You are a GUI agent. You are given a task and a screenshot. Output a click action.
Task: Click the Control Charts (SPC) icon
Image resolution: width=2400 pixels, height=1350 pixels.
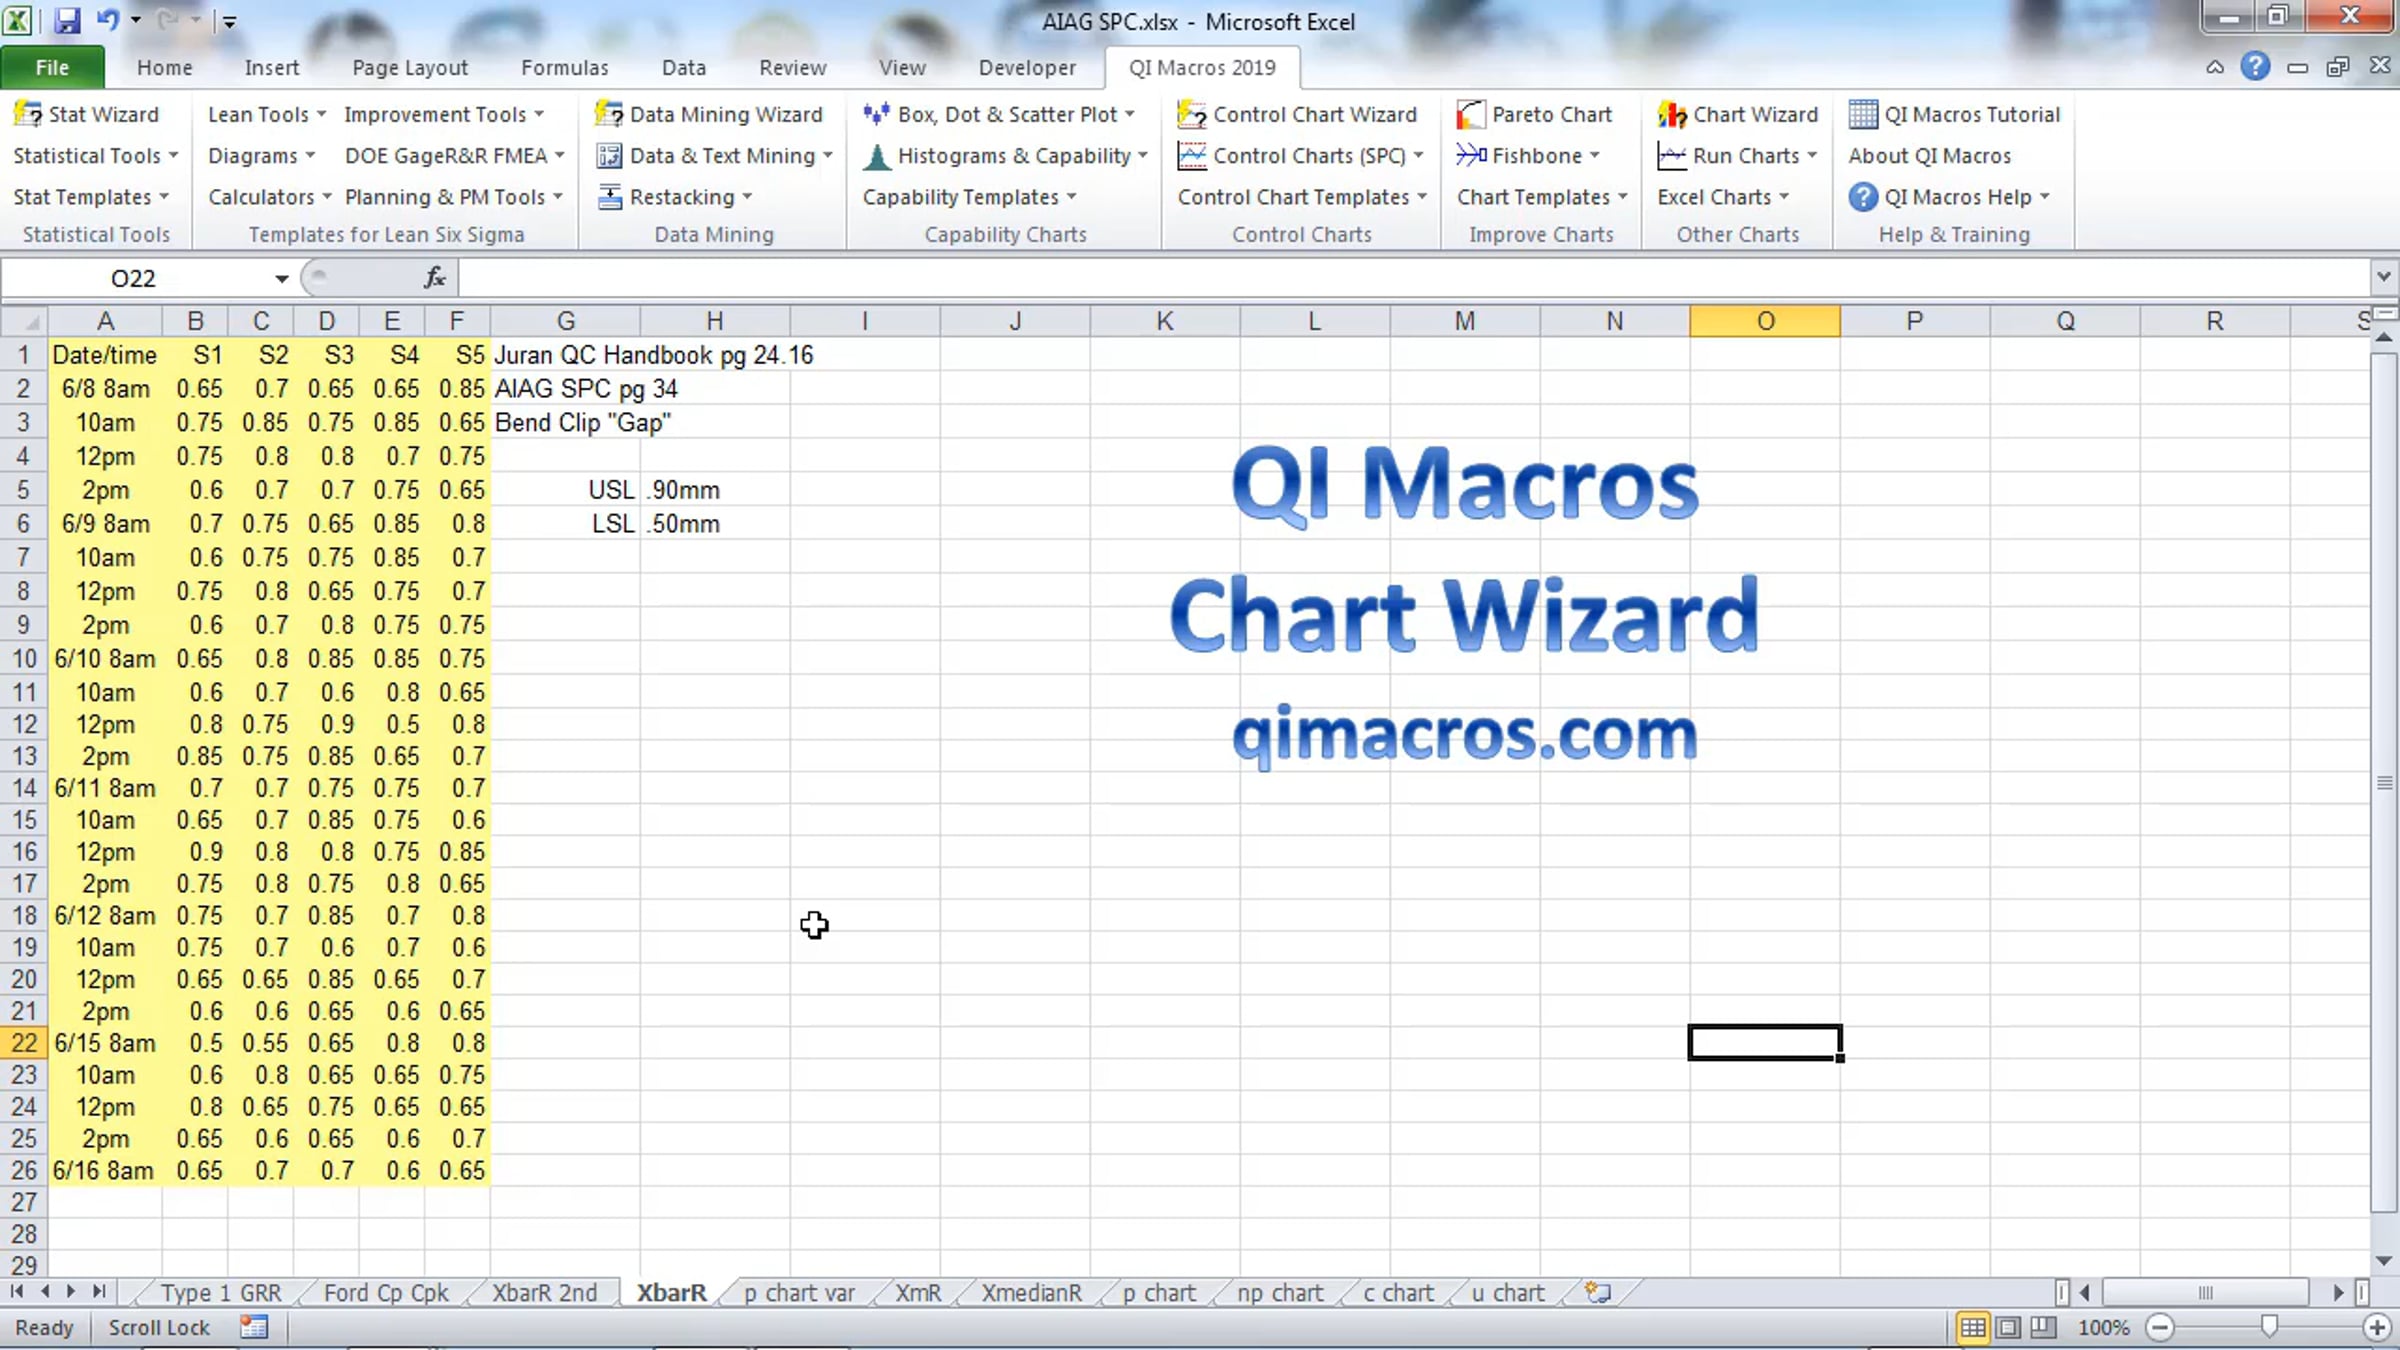point(1191,156)
